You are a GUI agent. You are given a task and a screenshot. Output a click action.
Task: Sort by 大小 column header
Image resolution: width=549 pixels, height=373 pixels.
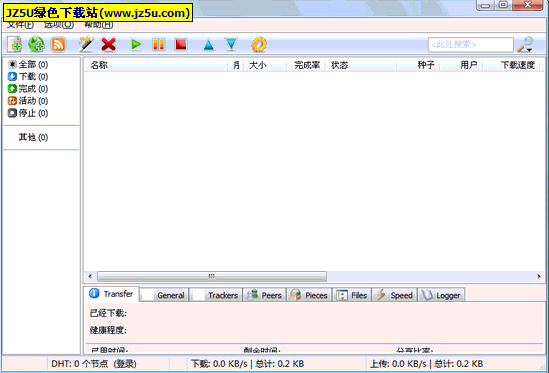pos(264,65)
